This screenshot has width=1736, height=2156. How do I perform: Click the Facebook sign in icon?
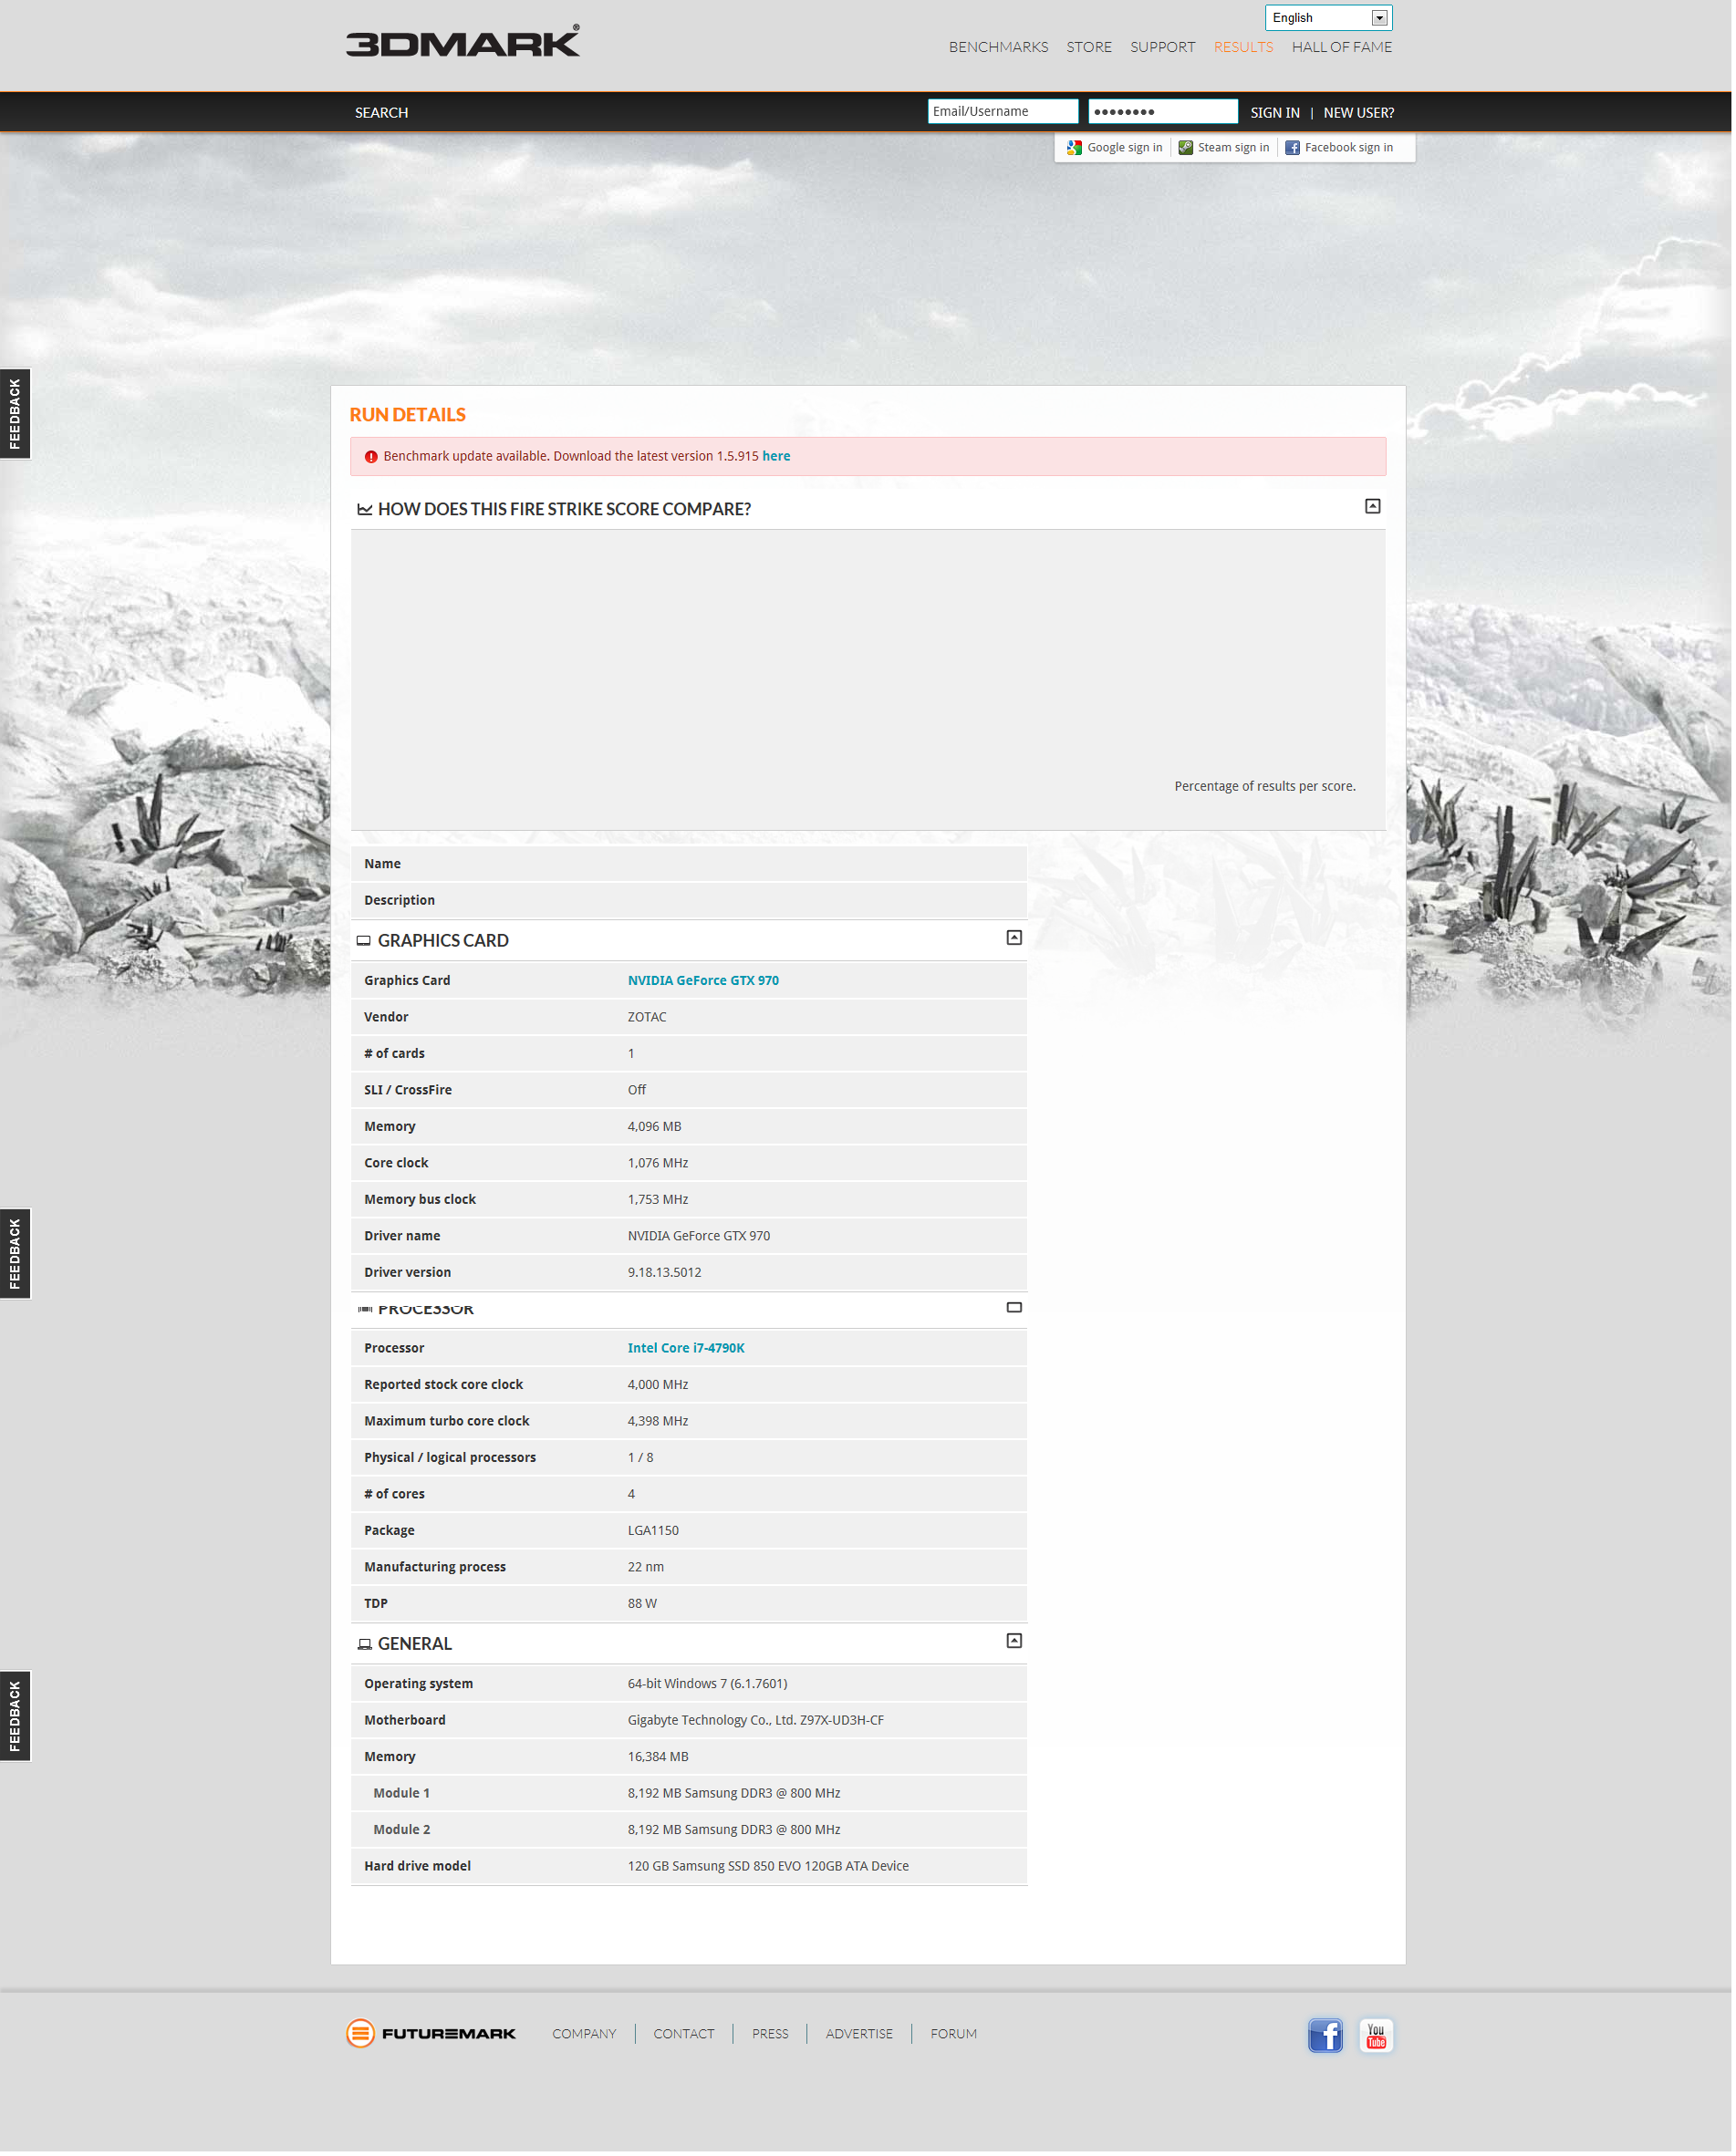click(x=1292, y=148)
